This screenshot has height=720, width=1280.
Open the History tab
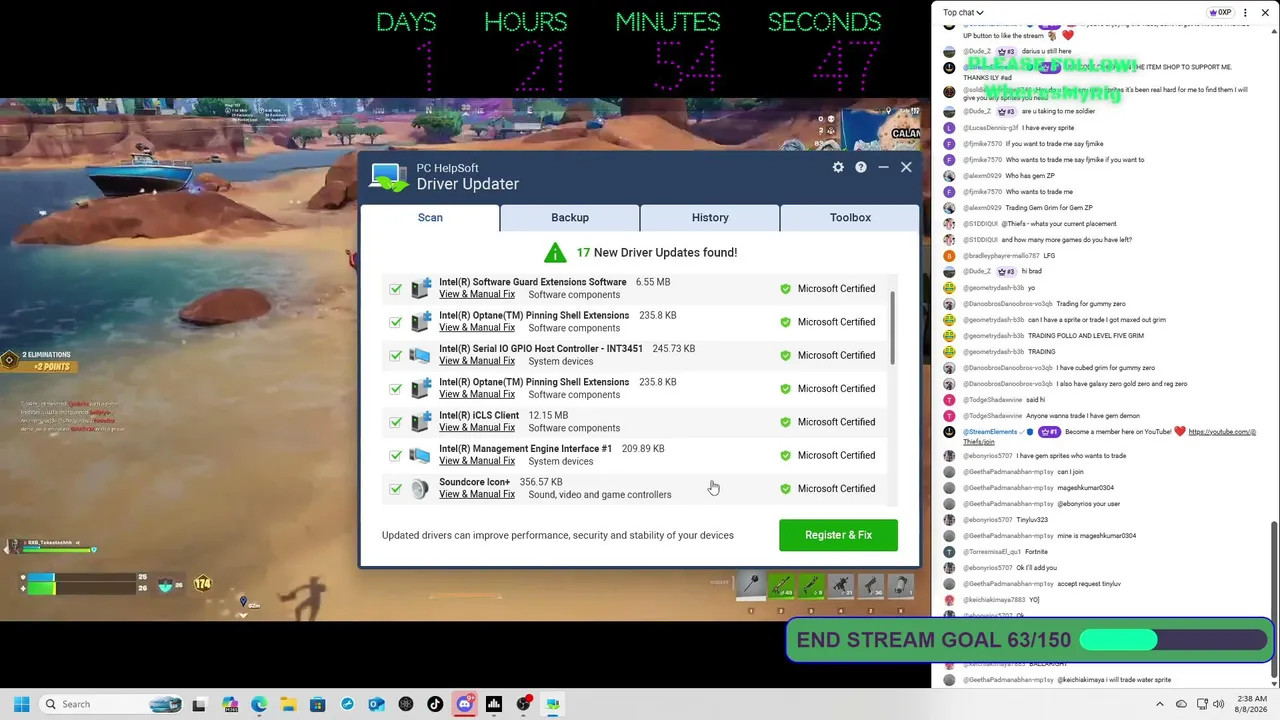pyautogui.click(x=710, y=217)
